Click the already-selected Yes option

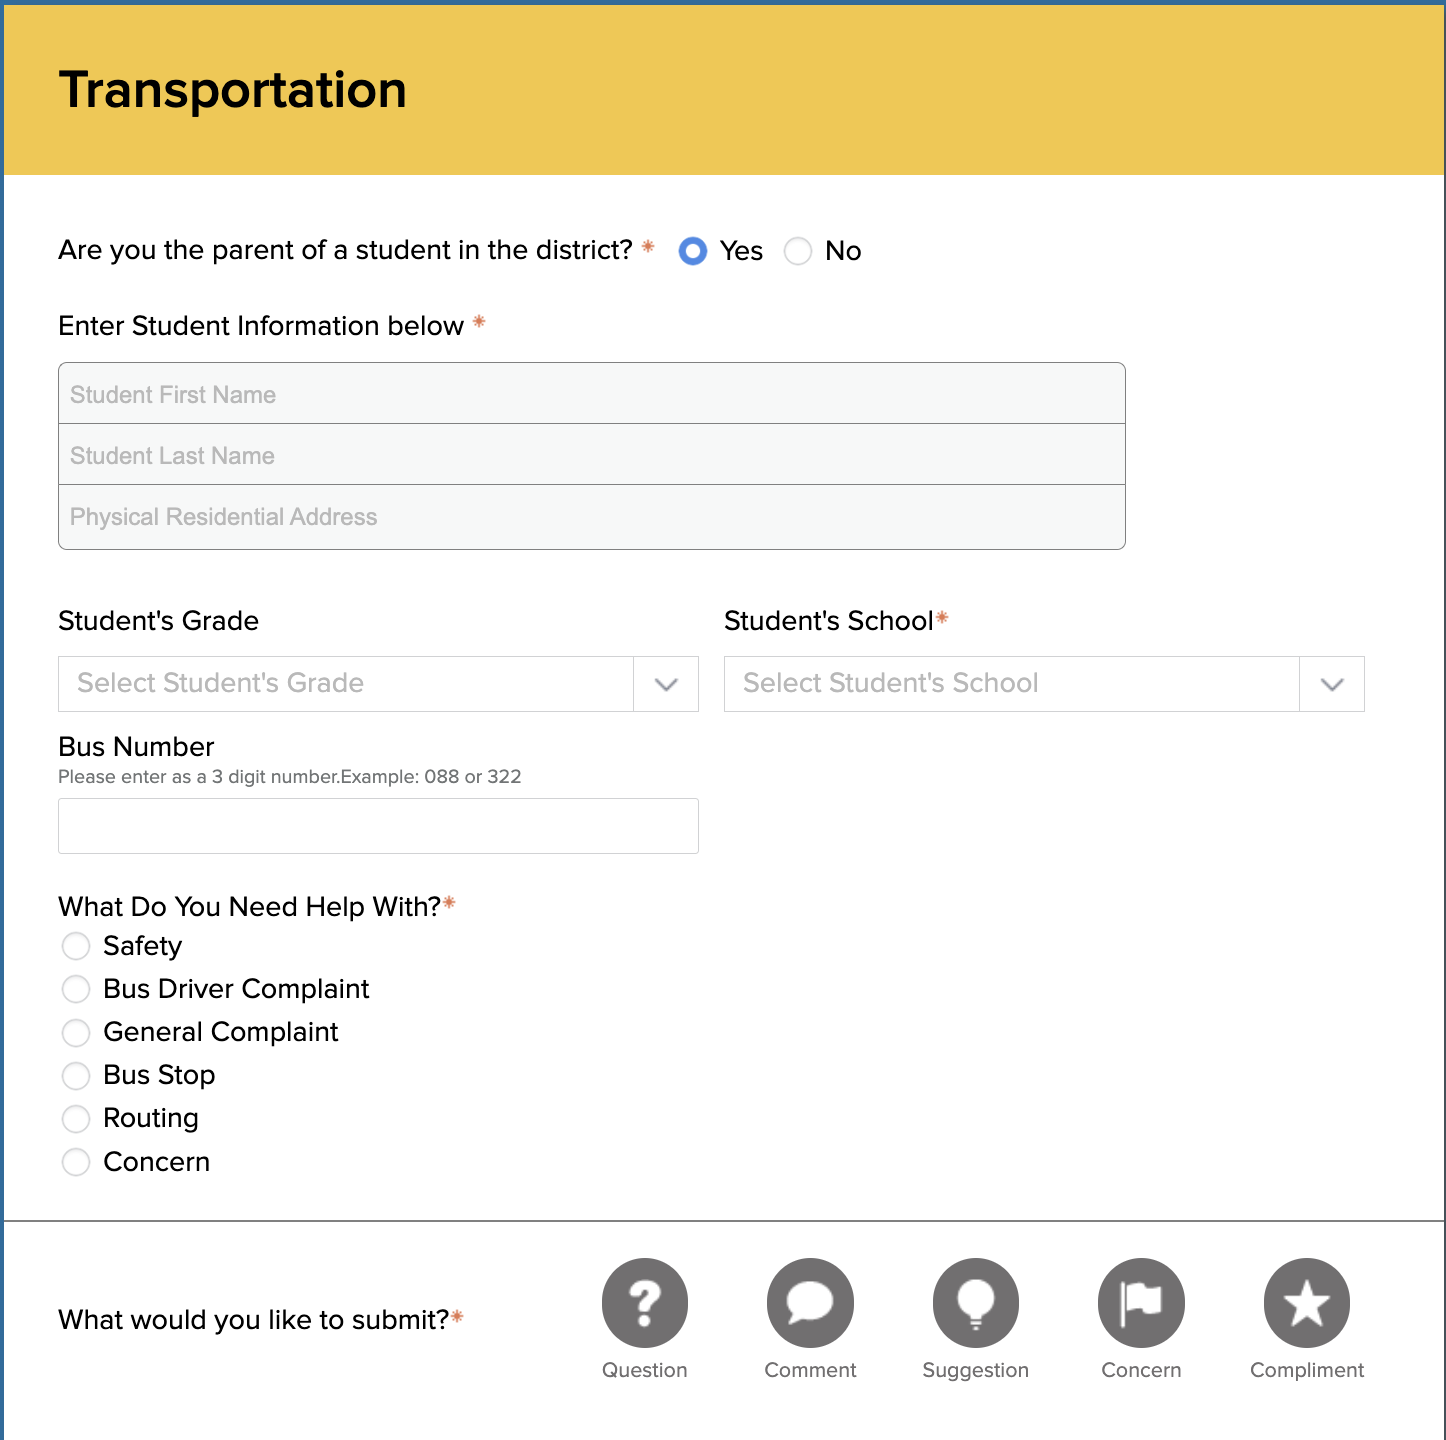point(693,251)
